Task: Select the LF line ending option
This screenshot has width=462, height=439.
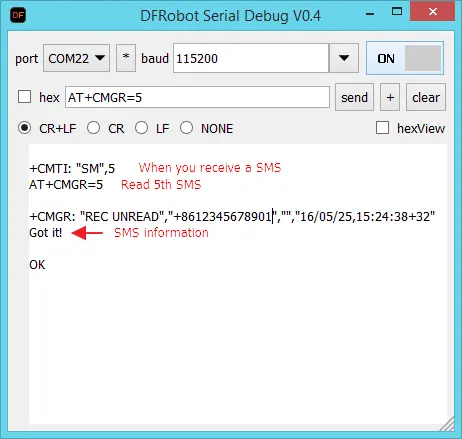Action: pos(141,128)
